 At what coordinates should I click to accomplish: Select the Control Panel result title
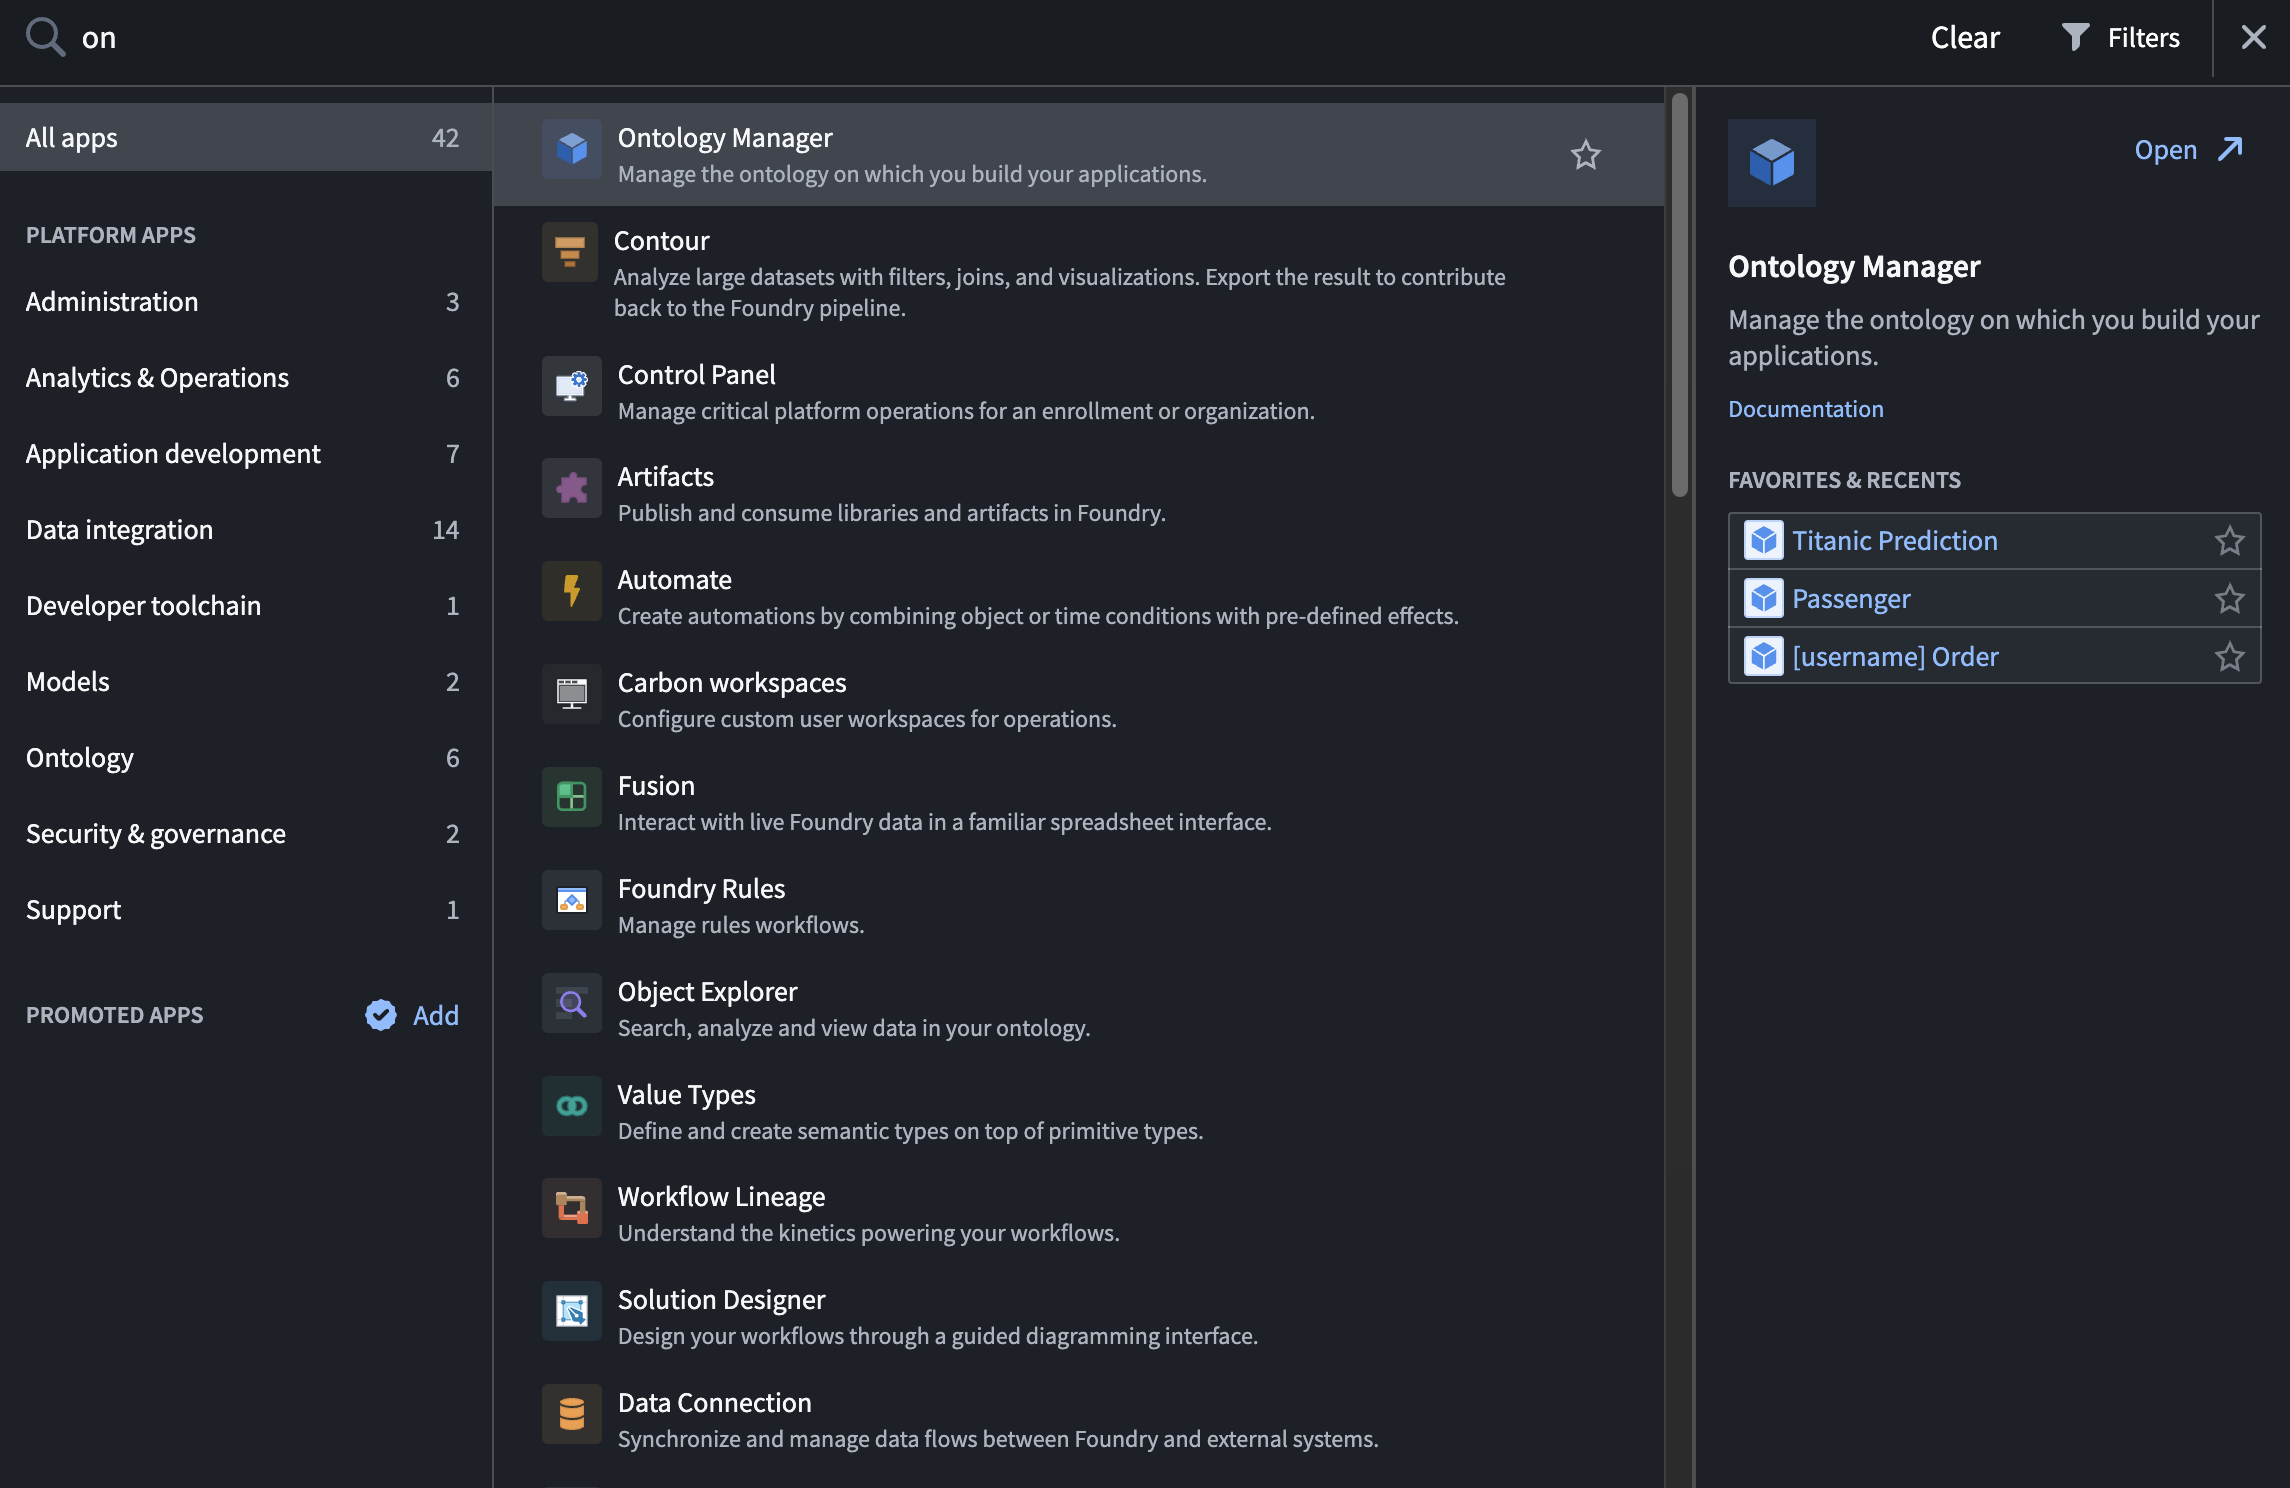[697, 375]
